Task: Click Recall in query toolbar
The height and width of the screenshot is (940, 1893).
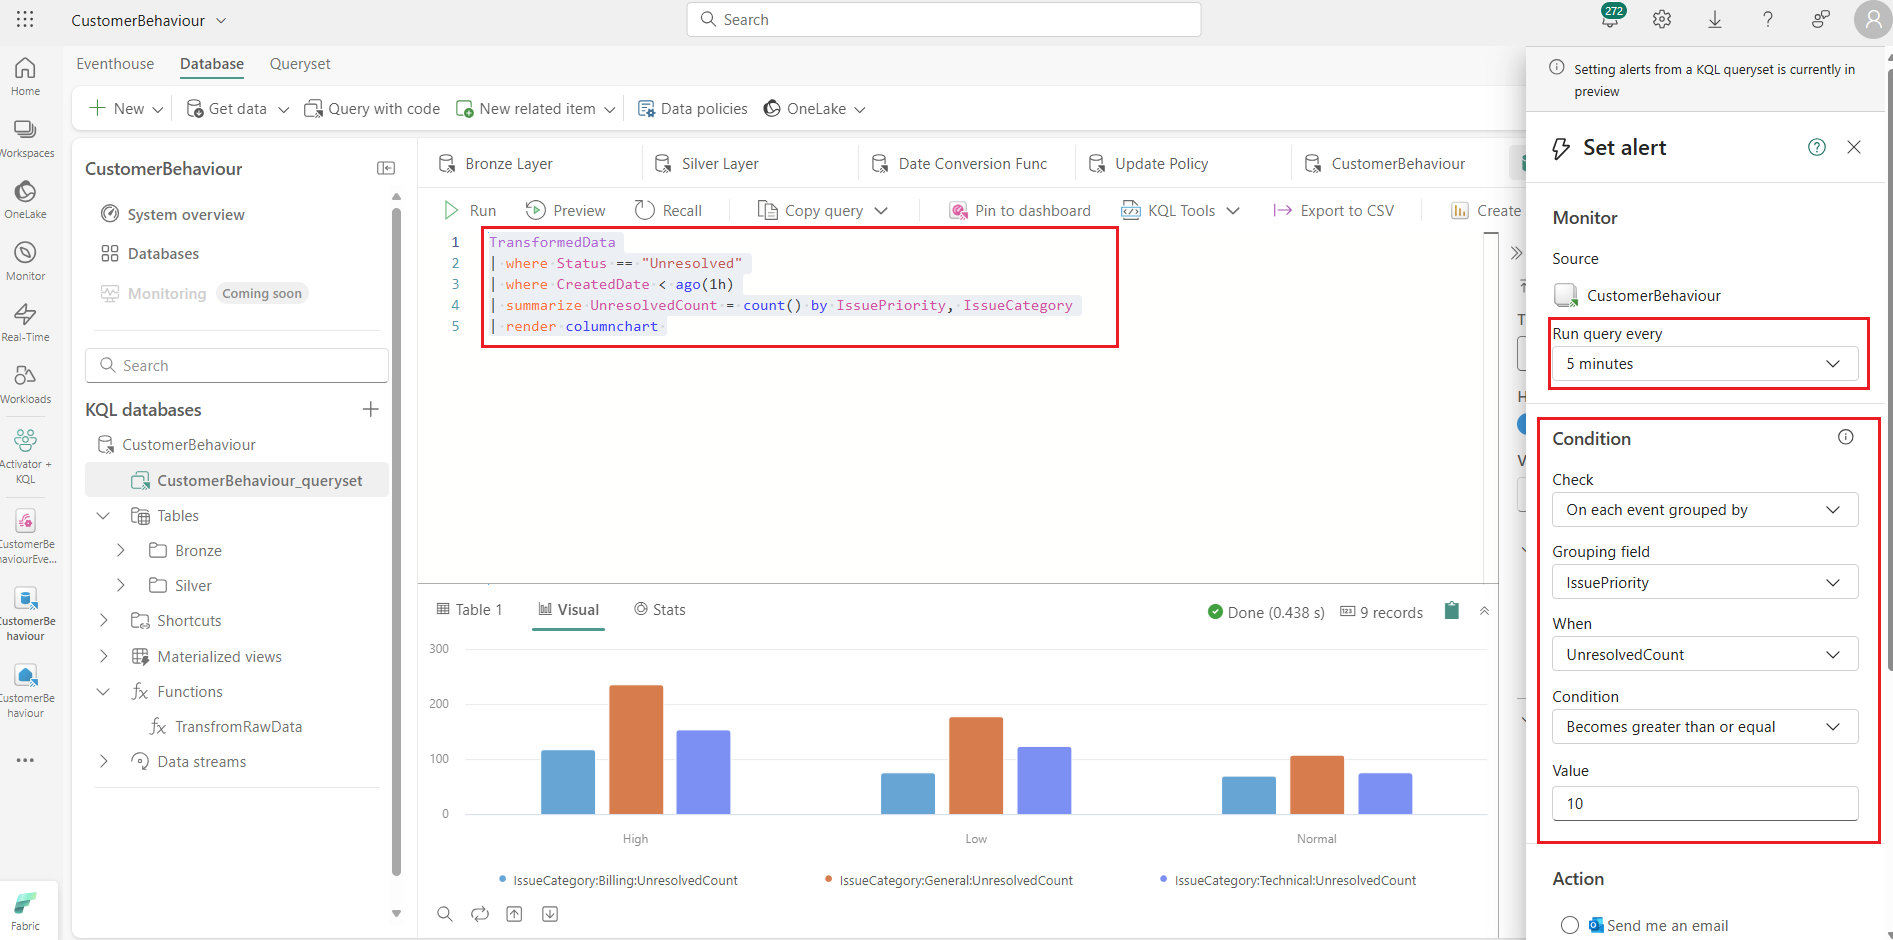Action: (x=669, y=210)
